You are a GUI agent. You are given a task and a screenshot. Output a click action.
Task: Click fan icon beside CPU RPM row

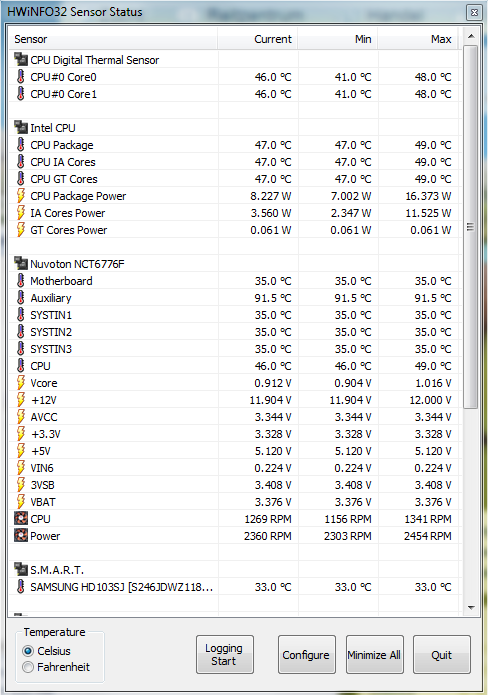pos(20,519)
